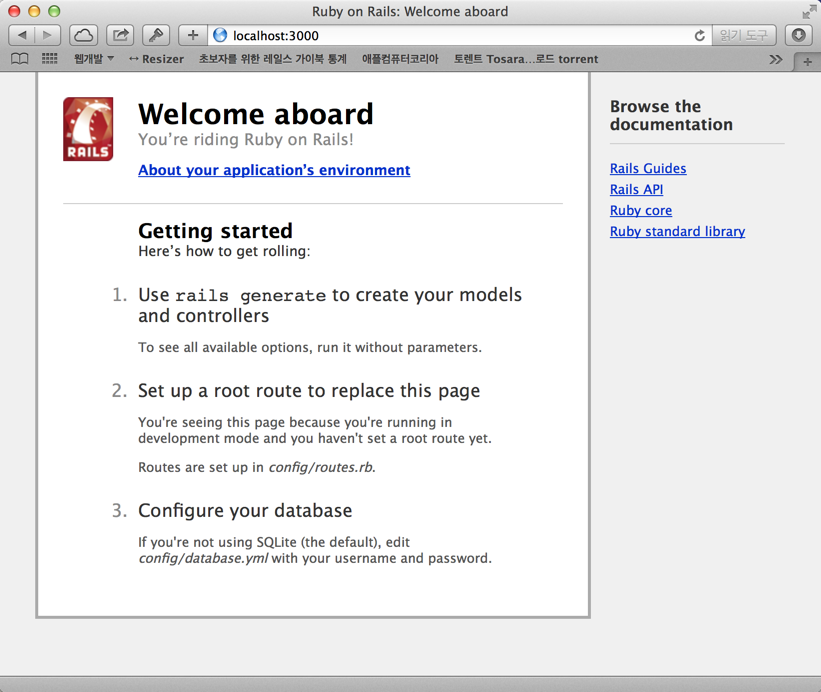Click the Share toolbar button
The height and width of the screenshot is (692, 821).
[x=120, y=35]
